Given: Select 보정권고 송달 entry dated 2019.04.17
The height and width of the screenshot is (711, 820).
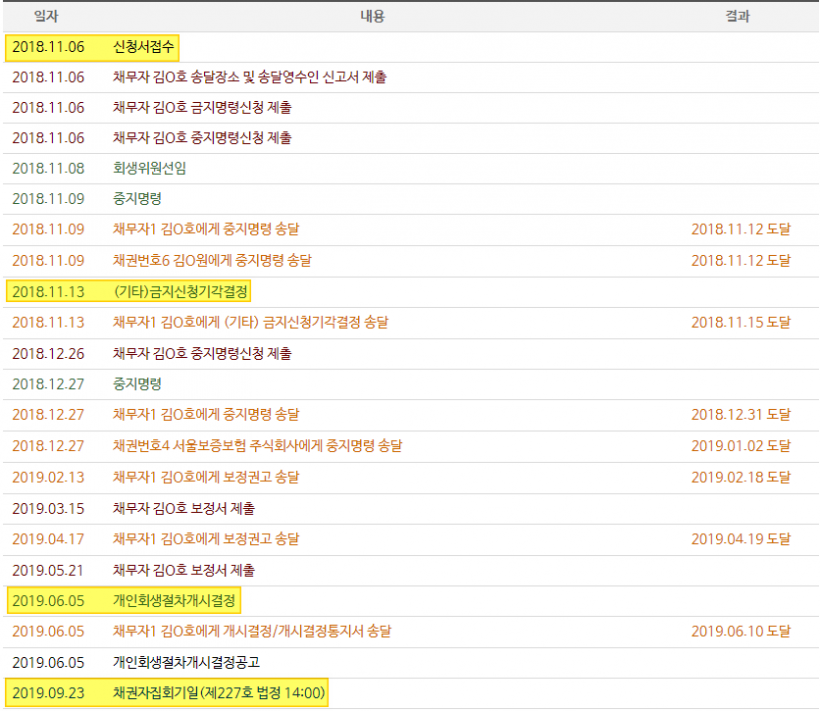Looking at the screenshot, I should [206, 539].
